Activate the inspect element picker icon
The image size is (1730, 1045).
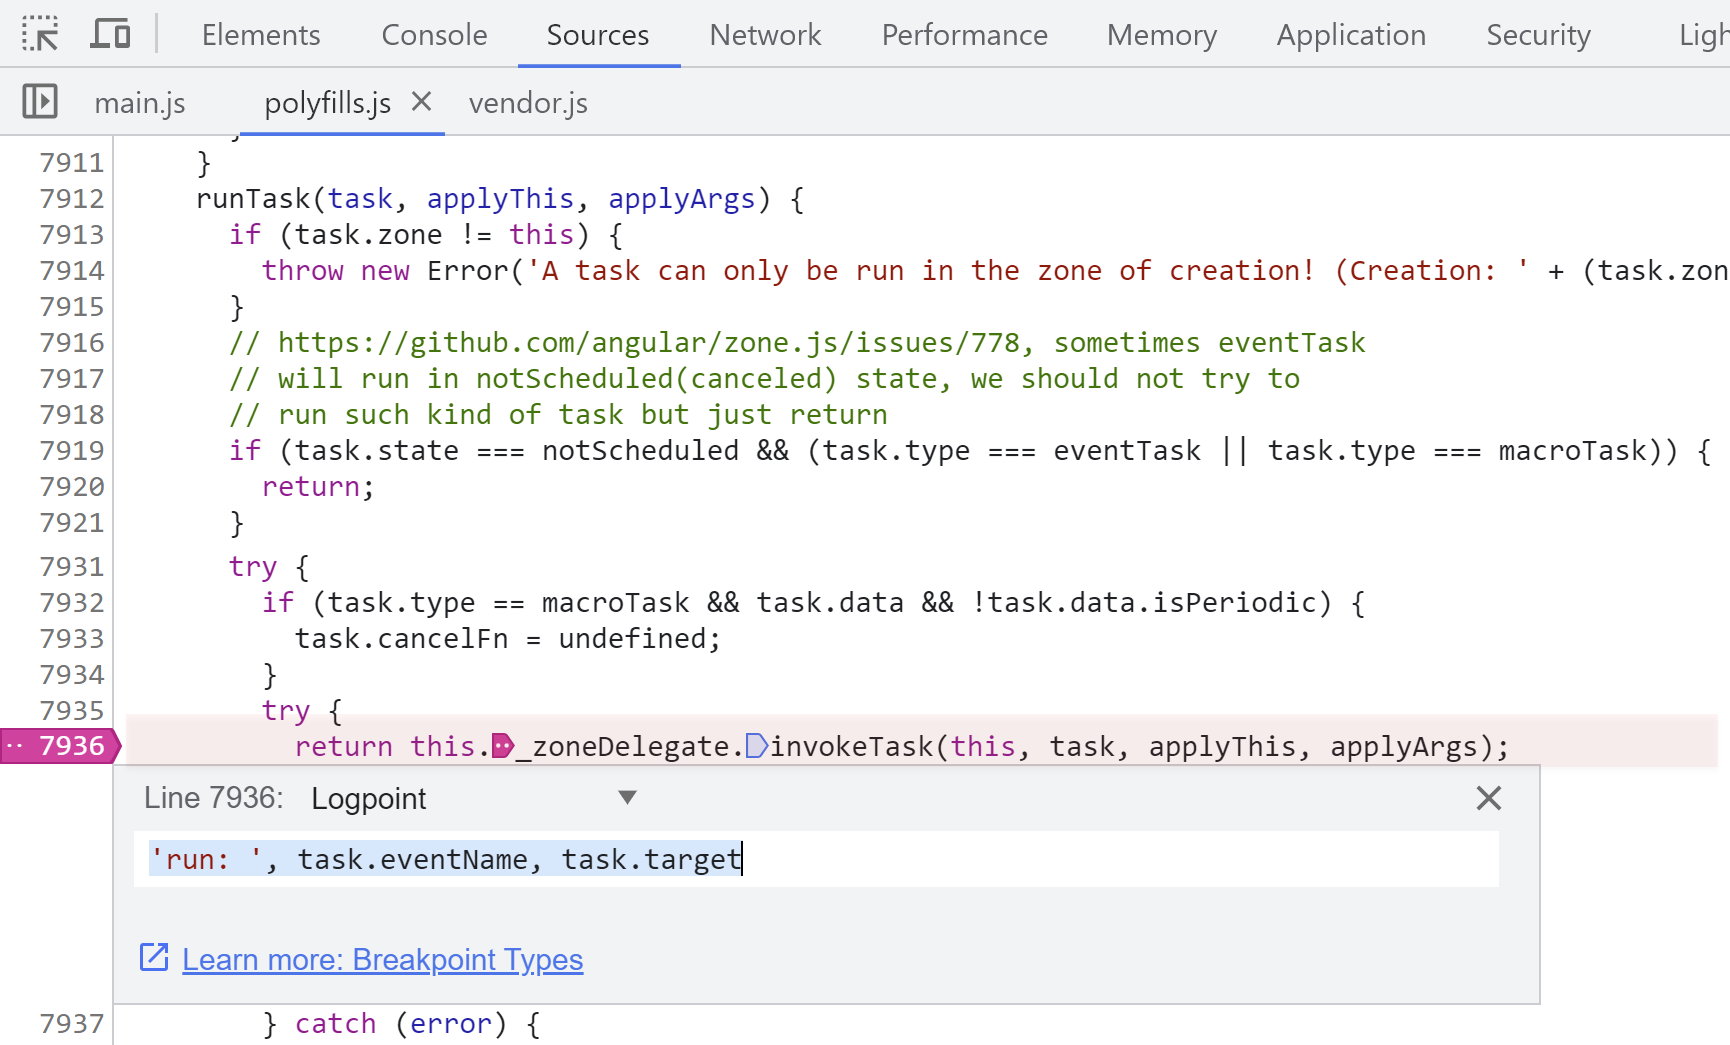[40, 34]
